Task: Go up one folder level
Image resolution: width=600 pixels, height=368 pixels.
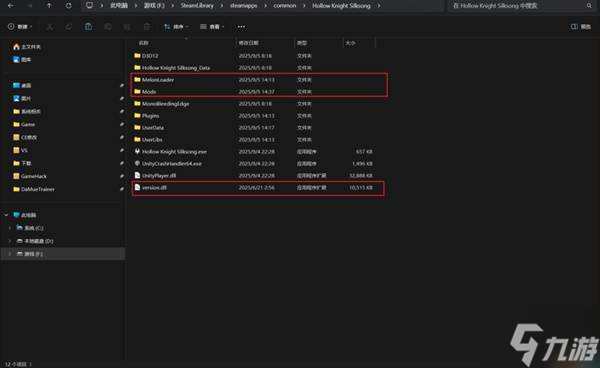Action: pos(49,6)
